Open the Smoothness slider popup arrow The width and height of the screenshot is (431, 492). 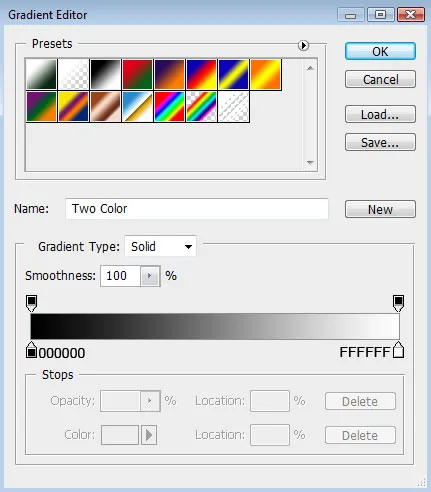pyautogui.click(x=150, y=276)
